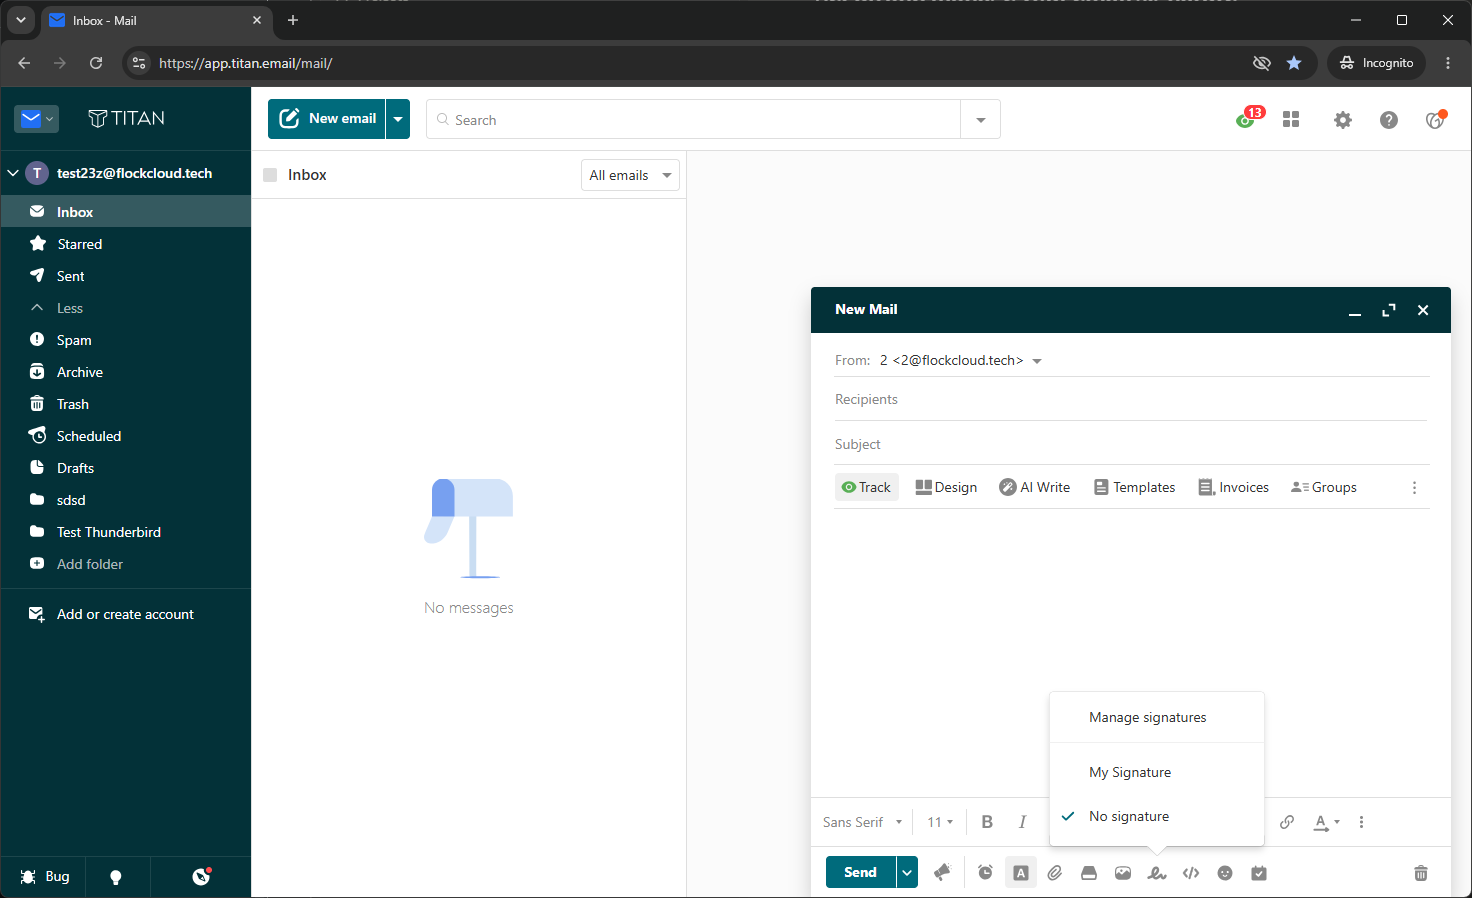Viewport: 1472px width, 898px height.
Task: Open the text color dropdown
Action: [1326, 822]
